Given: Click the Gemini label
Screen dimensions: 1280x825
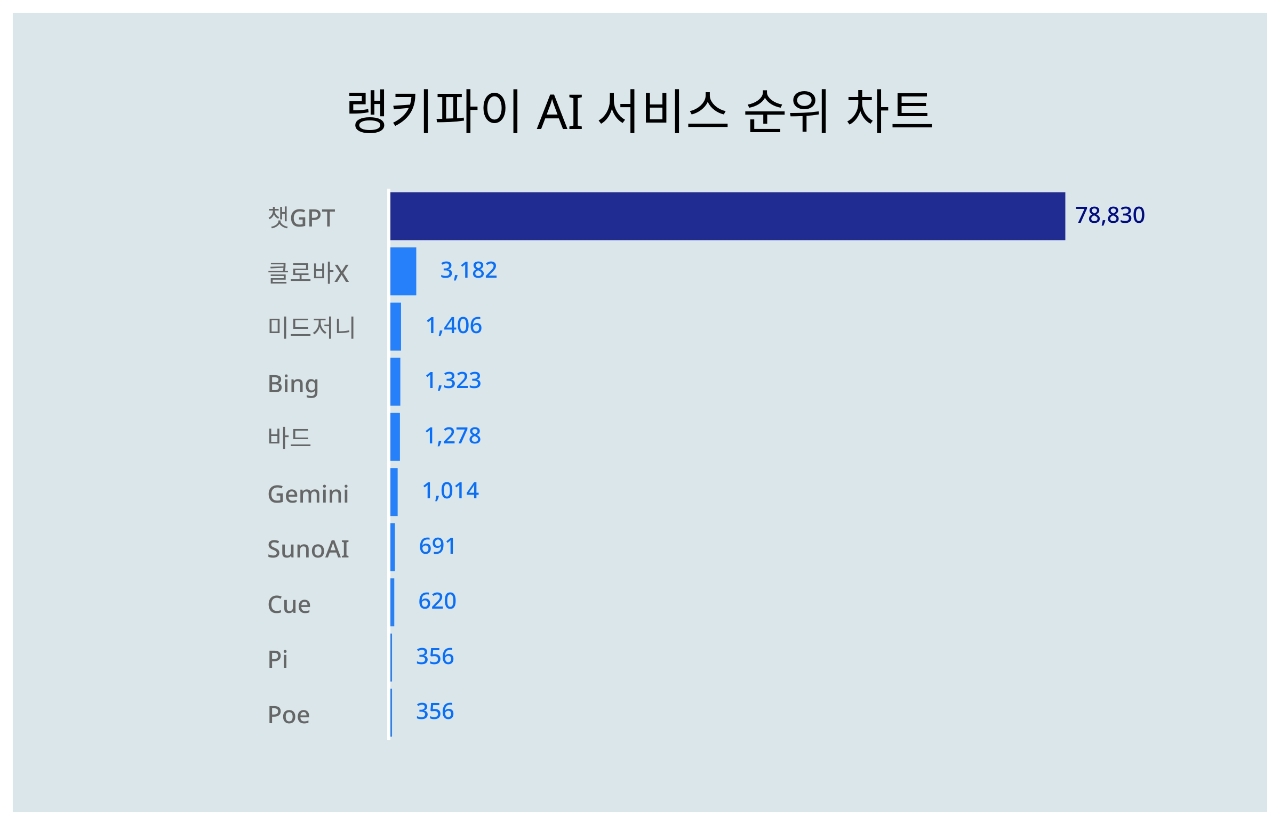Looking at the screenshot, I should [308, 493].
